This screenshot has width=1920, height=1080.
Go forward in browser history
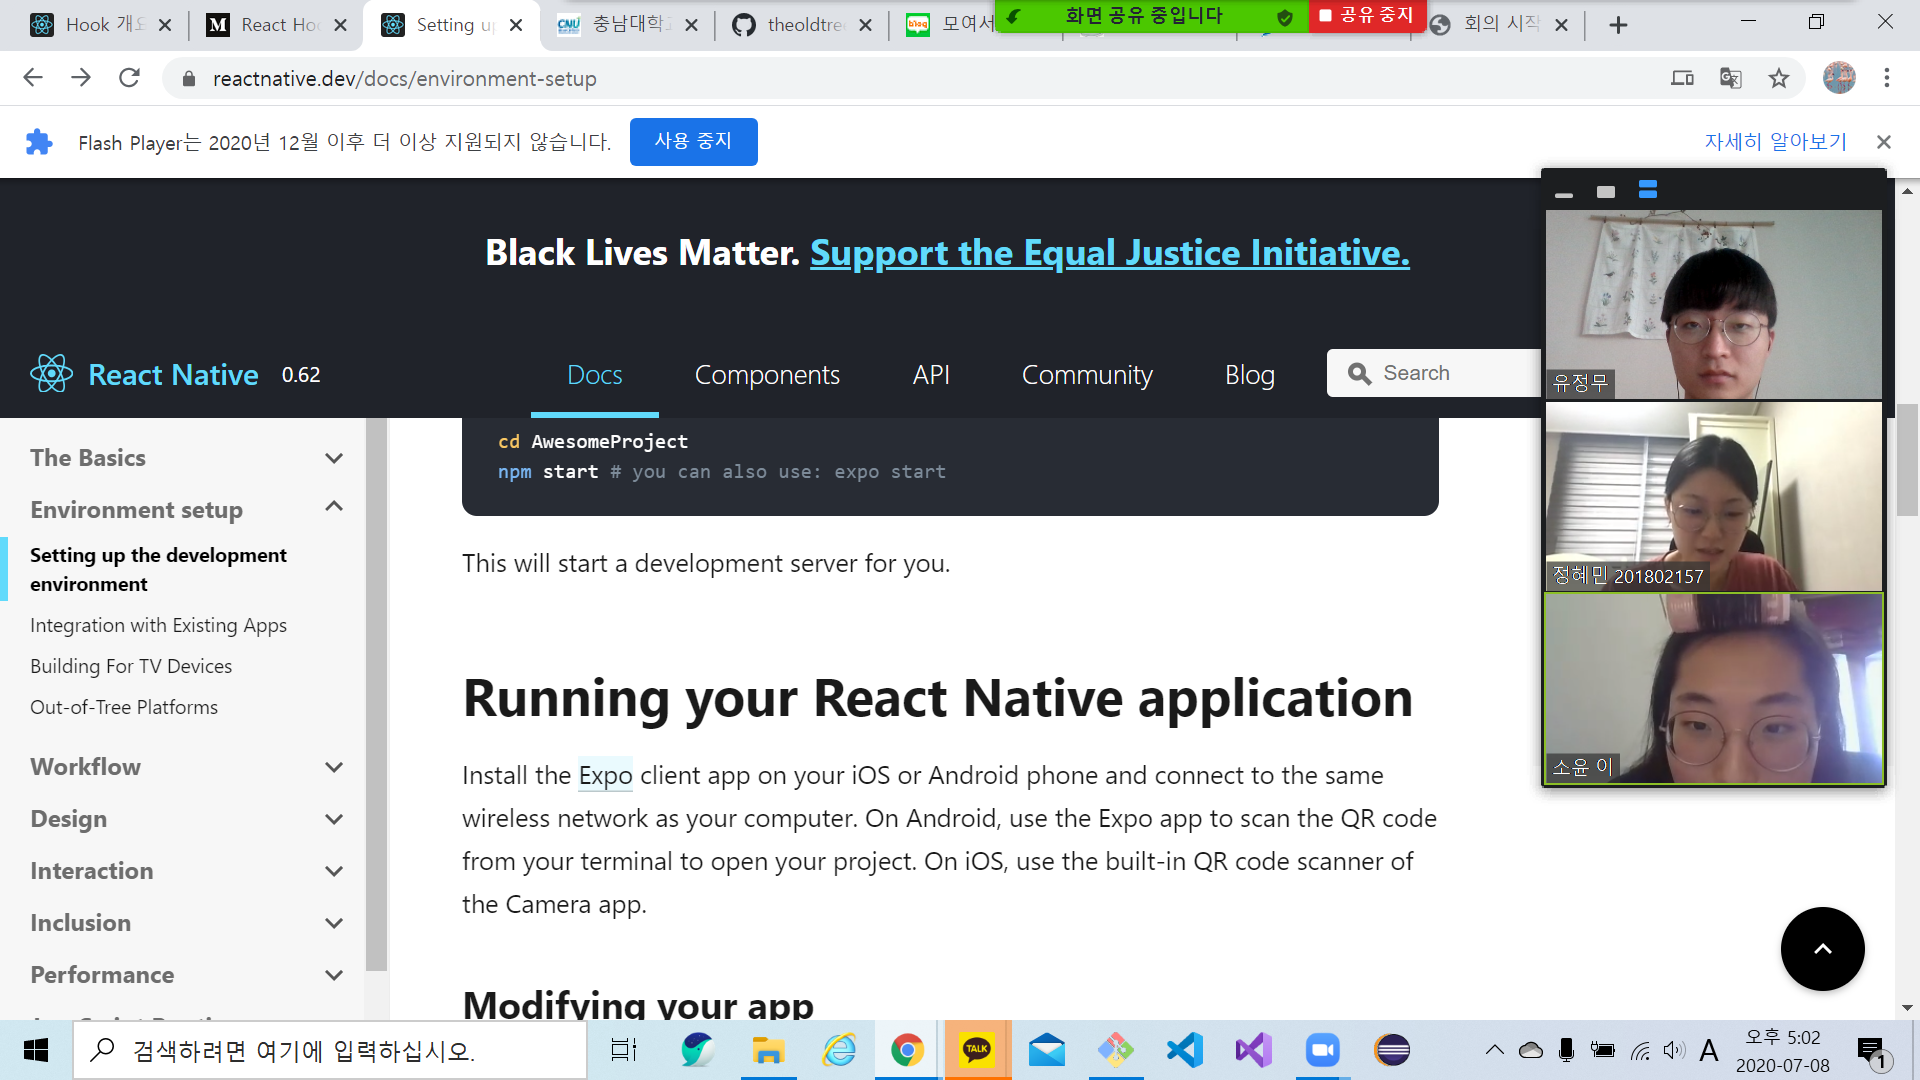[x=81, y=78]
